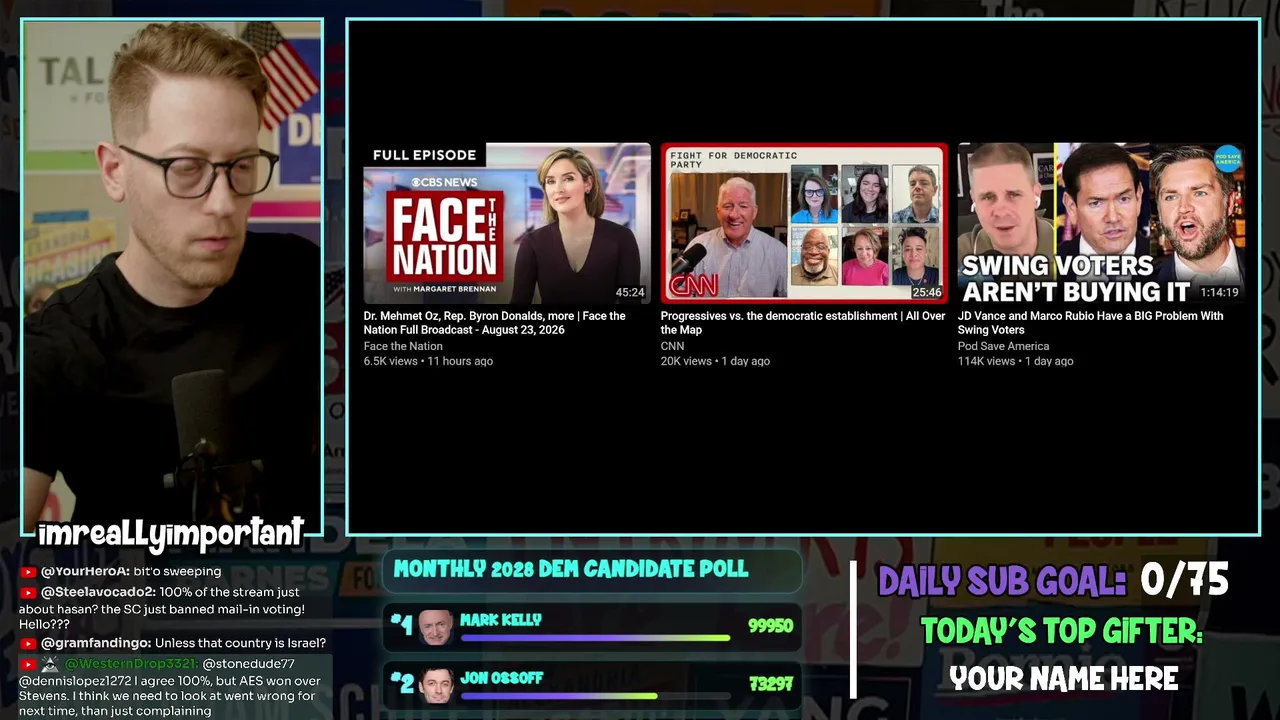This screenshot has width=1280, height=720.
Task: Click the Dr. Mehmet Oz, Rep. Byron Donalds video title
Action: point(495,323)
